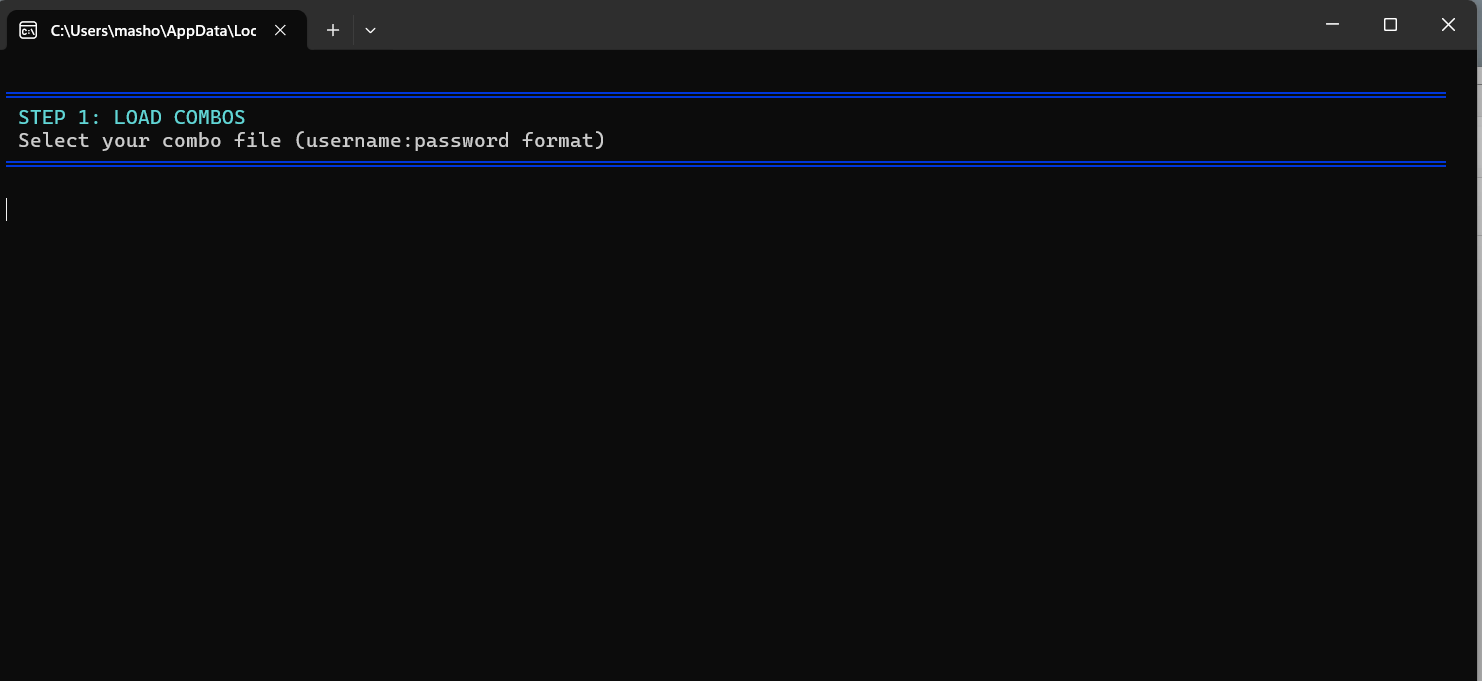The height and width of the screenshot is (681, 1482).
Task: Minimize the terminal window
Action: click(x=1332, y=25)
